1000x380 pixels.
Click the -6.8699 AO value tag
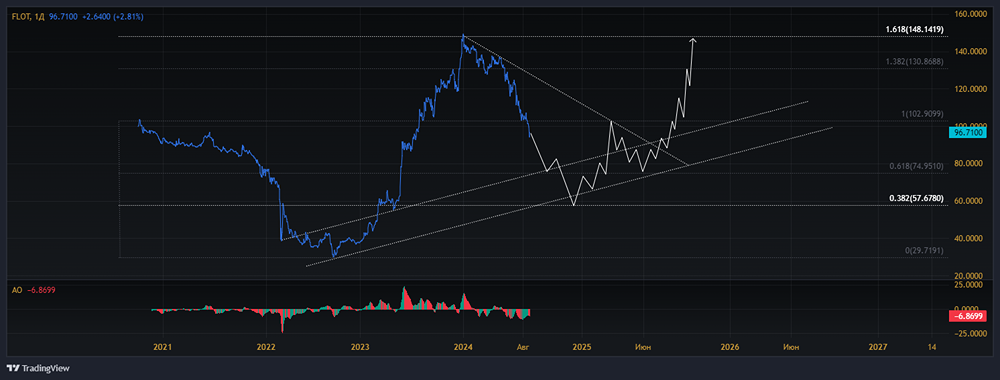click(967, 316)
